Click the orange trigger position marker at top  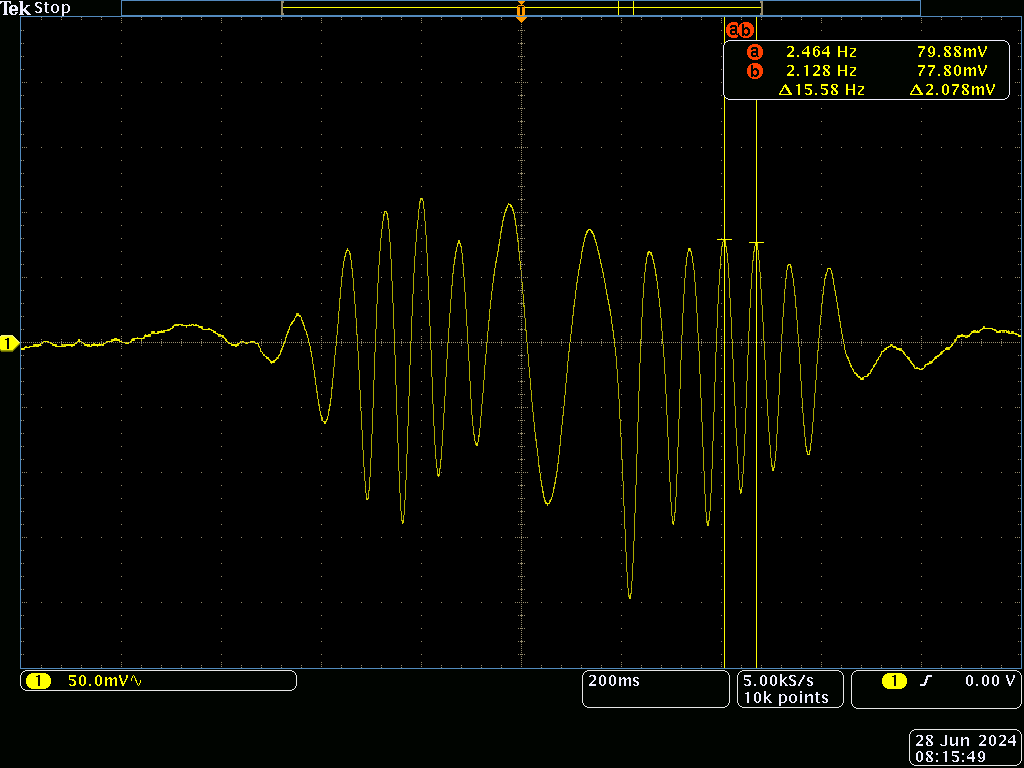click(x=521, y=11)
